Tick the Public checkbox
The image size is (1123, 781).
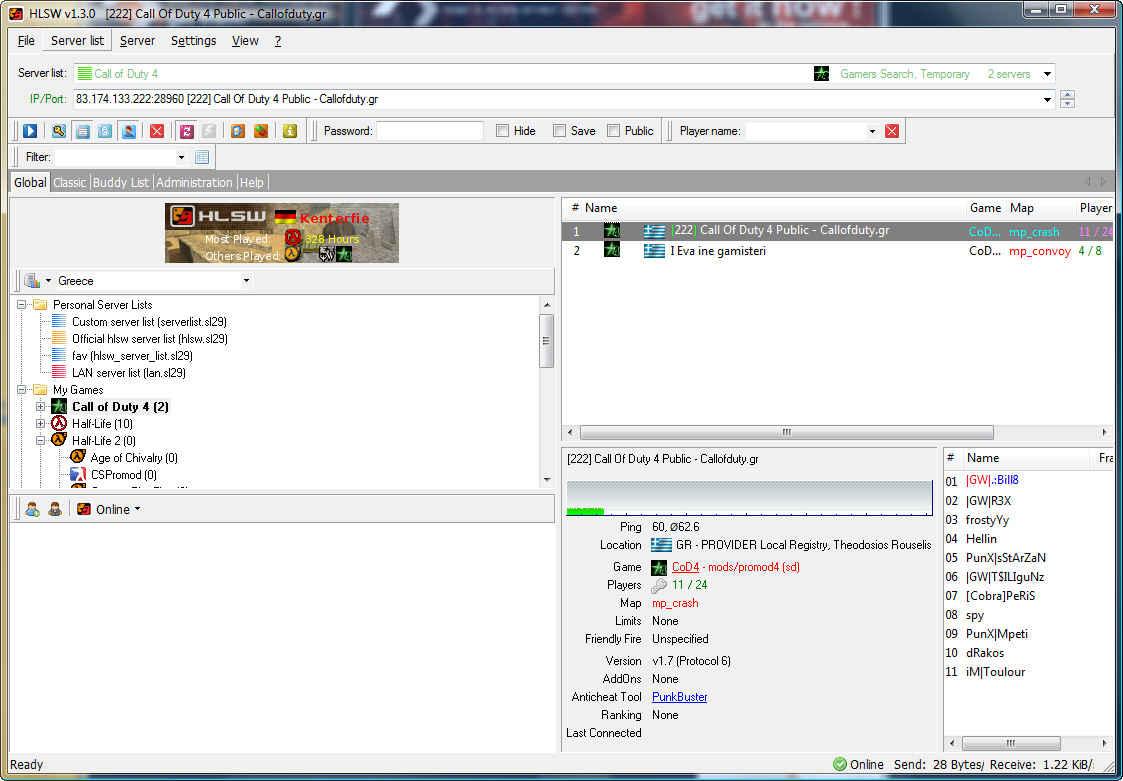tap(613, 130)
